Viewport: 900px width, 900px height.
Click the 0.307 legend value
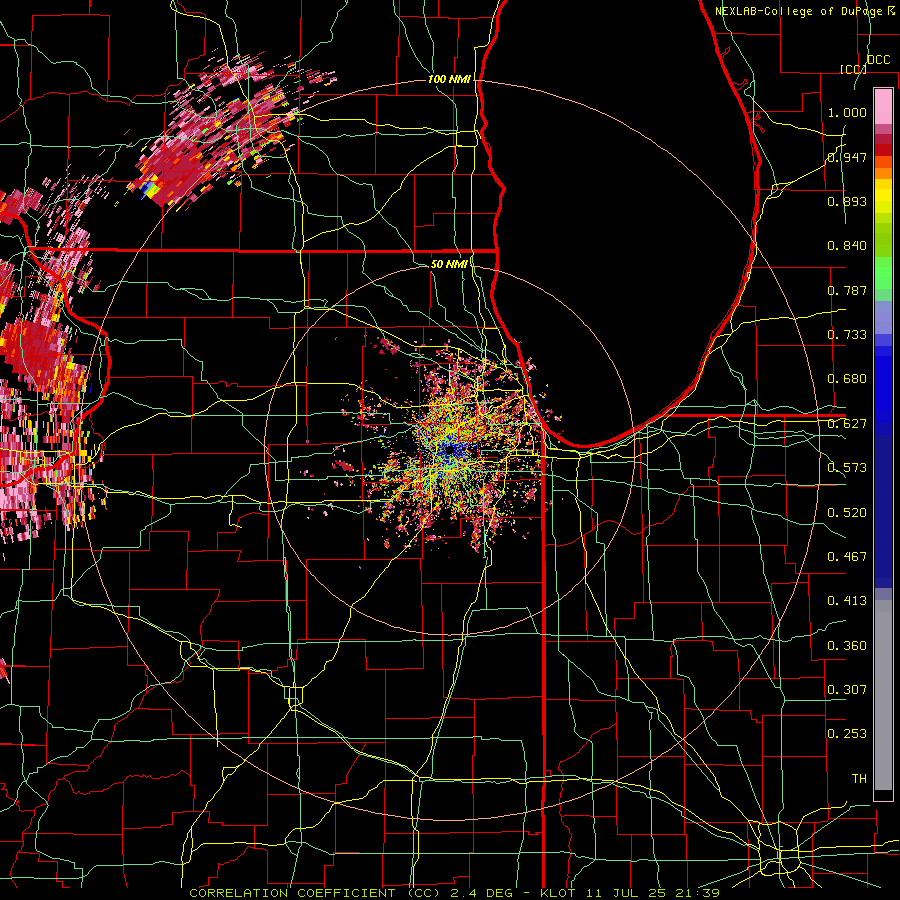847,690
